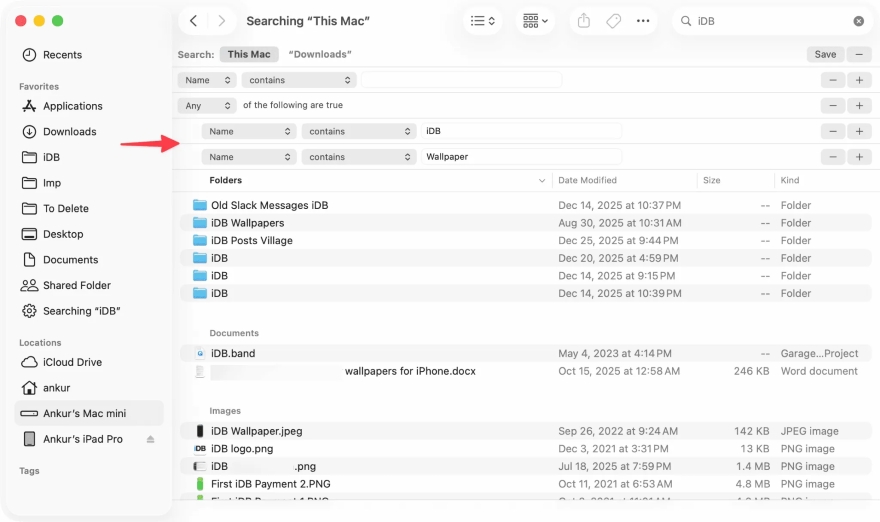Click the iDB criteria text field
Viewport: 880px width, 522px height.
[521, 131]
